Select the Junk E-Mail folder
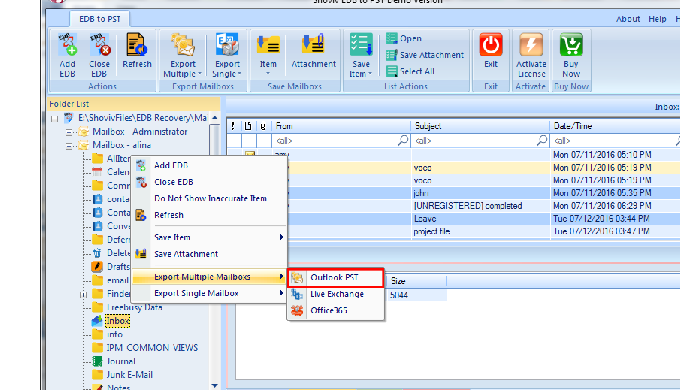 [x=130, y=375]
